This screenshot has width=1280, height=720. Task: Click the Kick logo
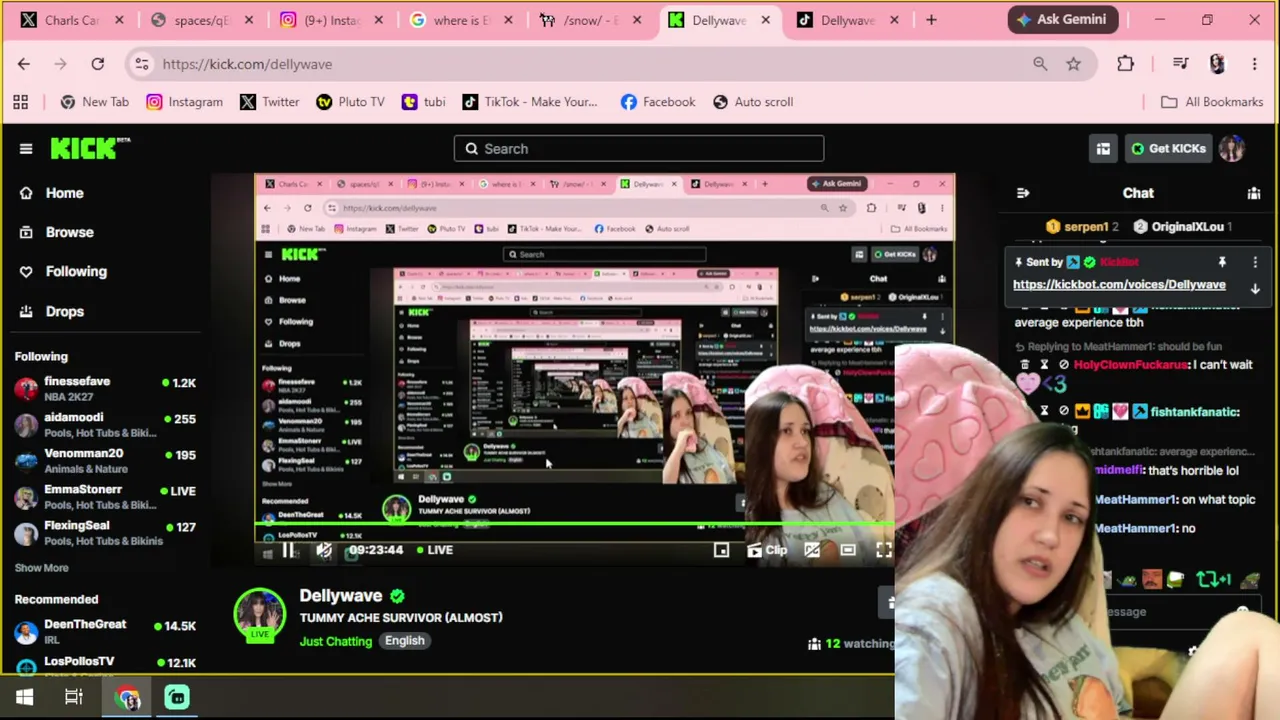click(x=90, y=148)
